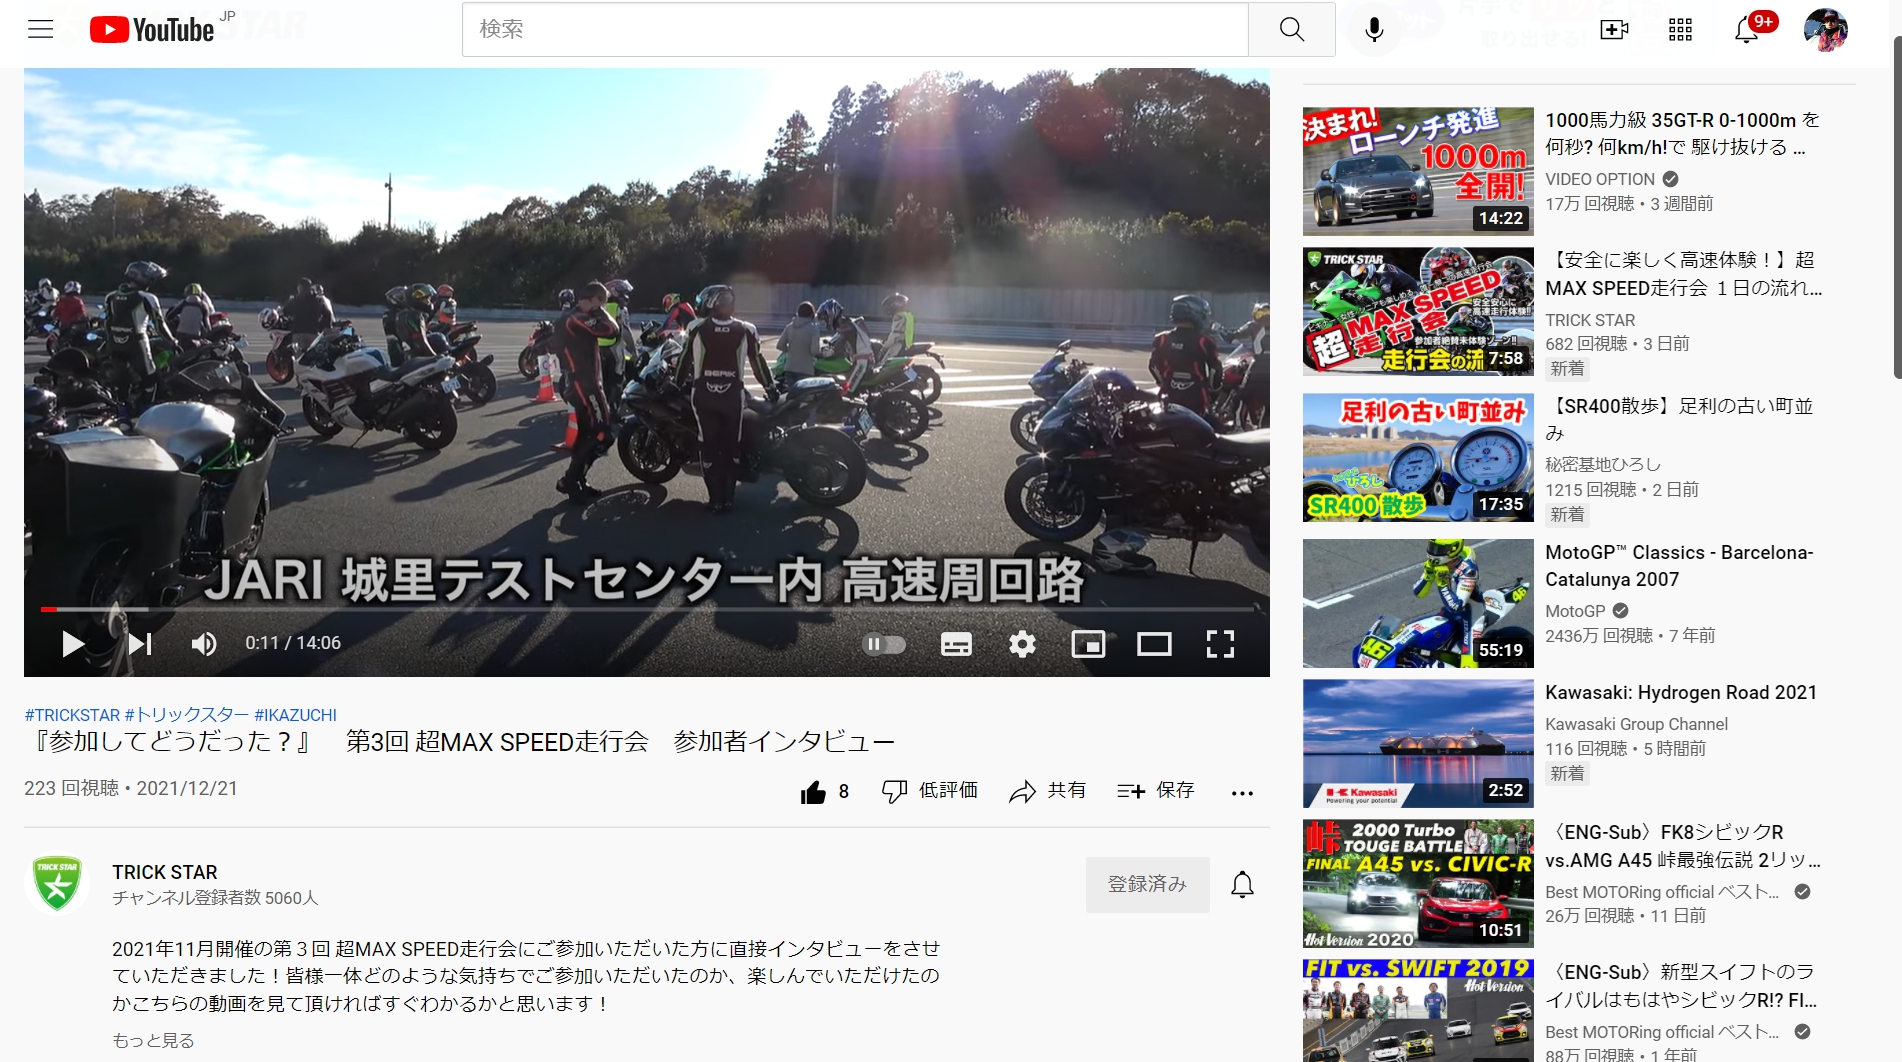Open the A45 vs CIVIC-R thumbnail

[x=1418, y=883]
